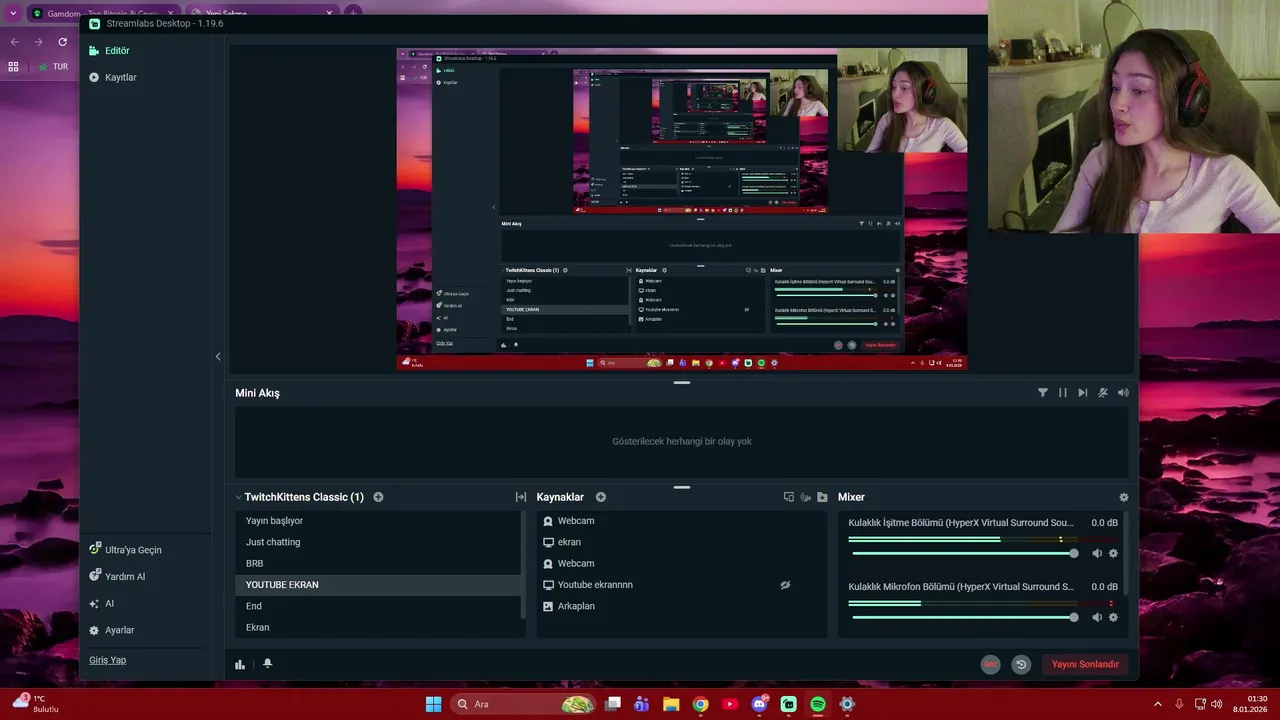Select the YOUTUBE EKRAN scene

tap(378, 585)
